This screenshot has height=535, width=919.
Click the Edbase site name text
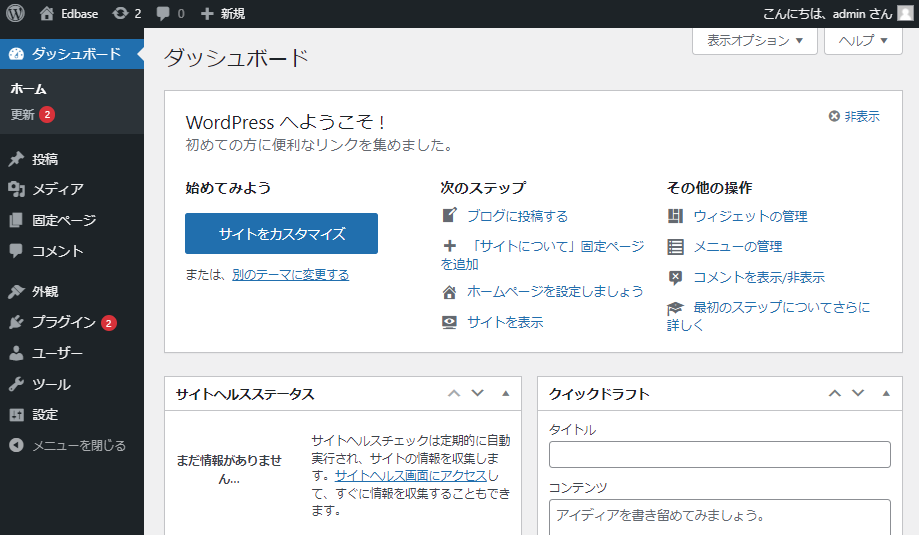coord(80,13)
